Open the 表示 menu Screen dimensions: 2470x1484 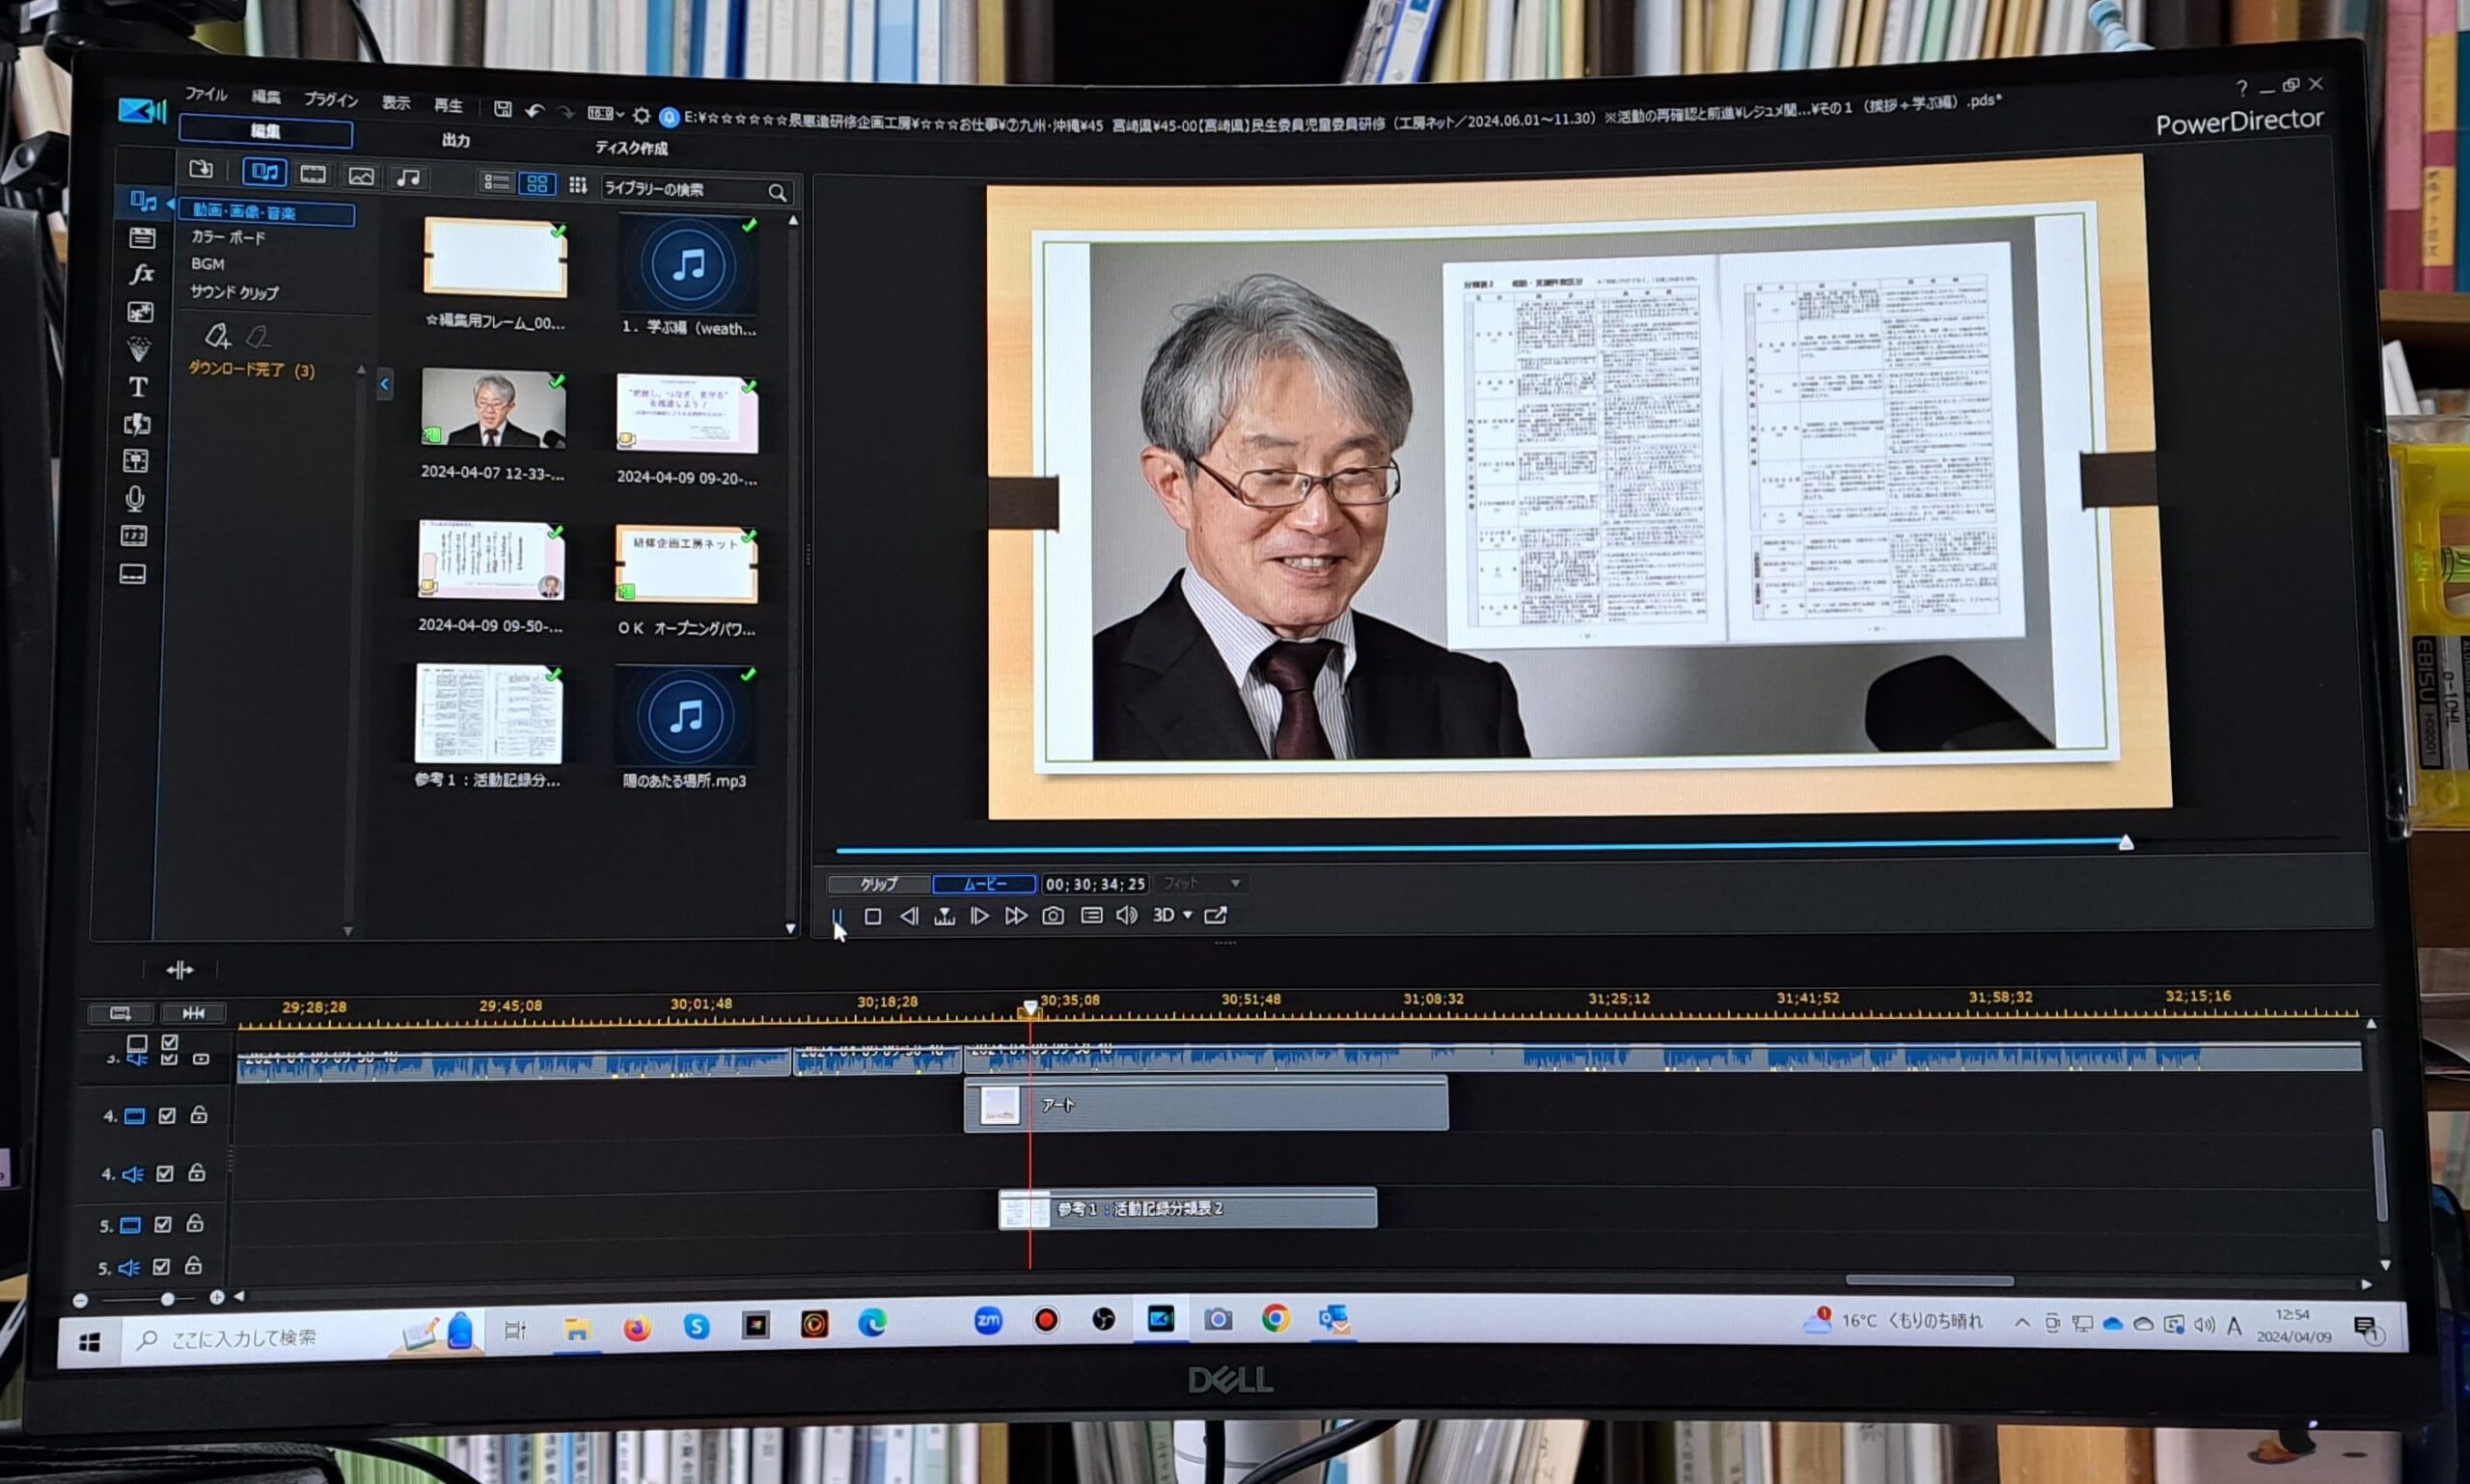pos(396,103)
